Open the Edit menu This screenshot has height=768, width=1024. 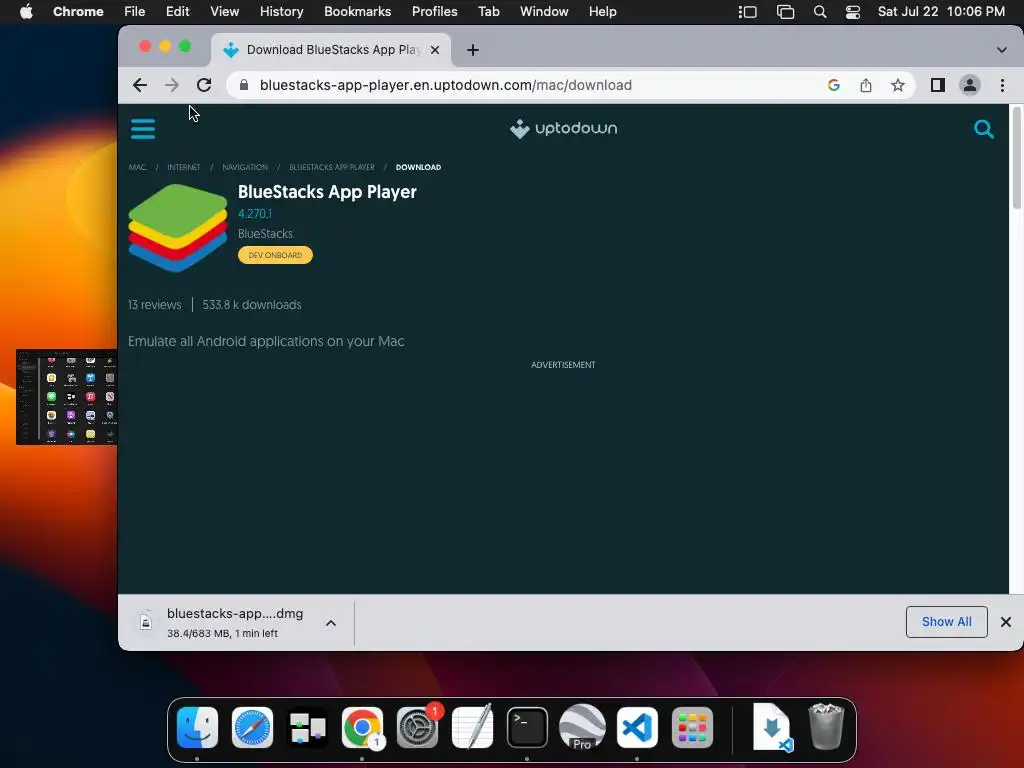(x=177, y=12)
